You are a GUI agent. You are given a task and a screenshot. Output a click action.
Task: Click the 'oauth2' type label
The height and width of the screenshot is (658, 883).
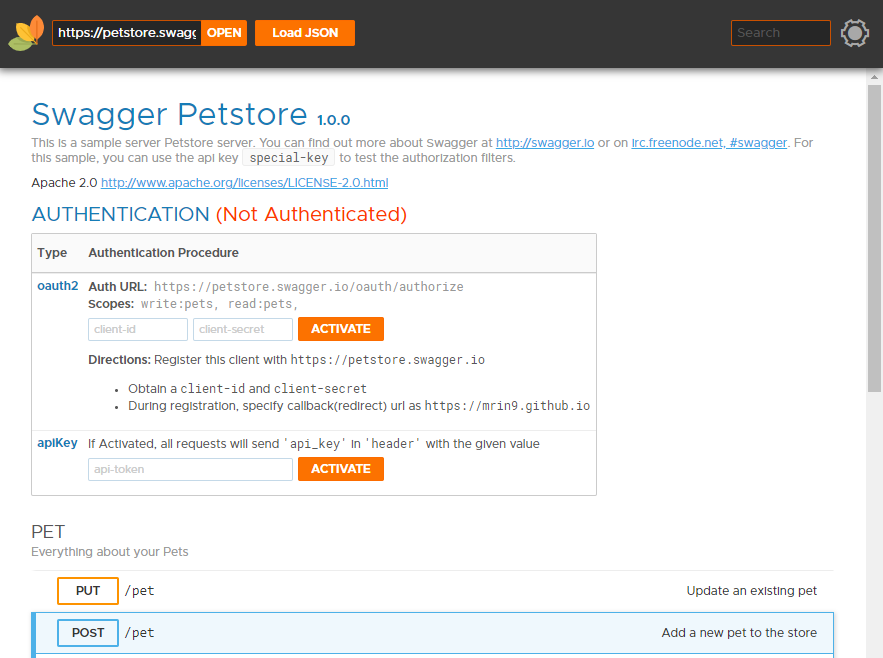point(57,286)
